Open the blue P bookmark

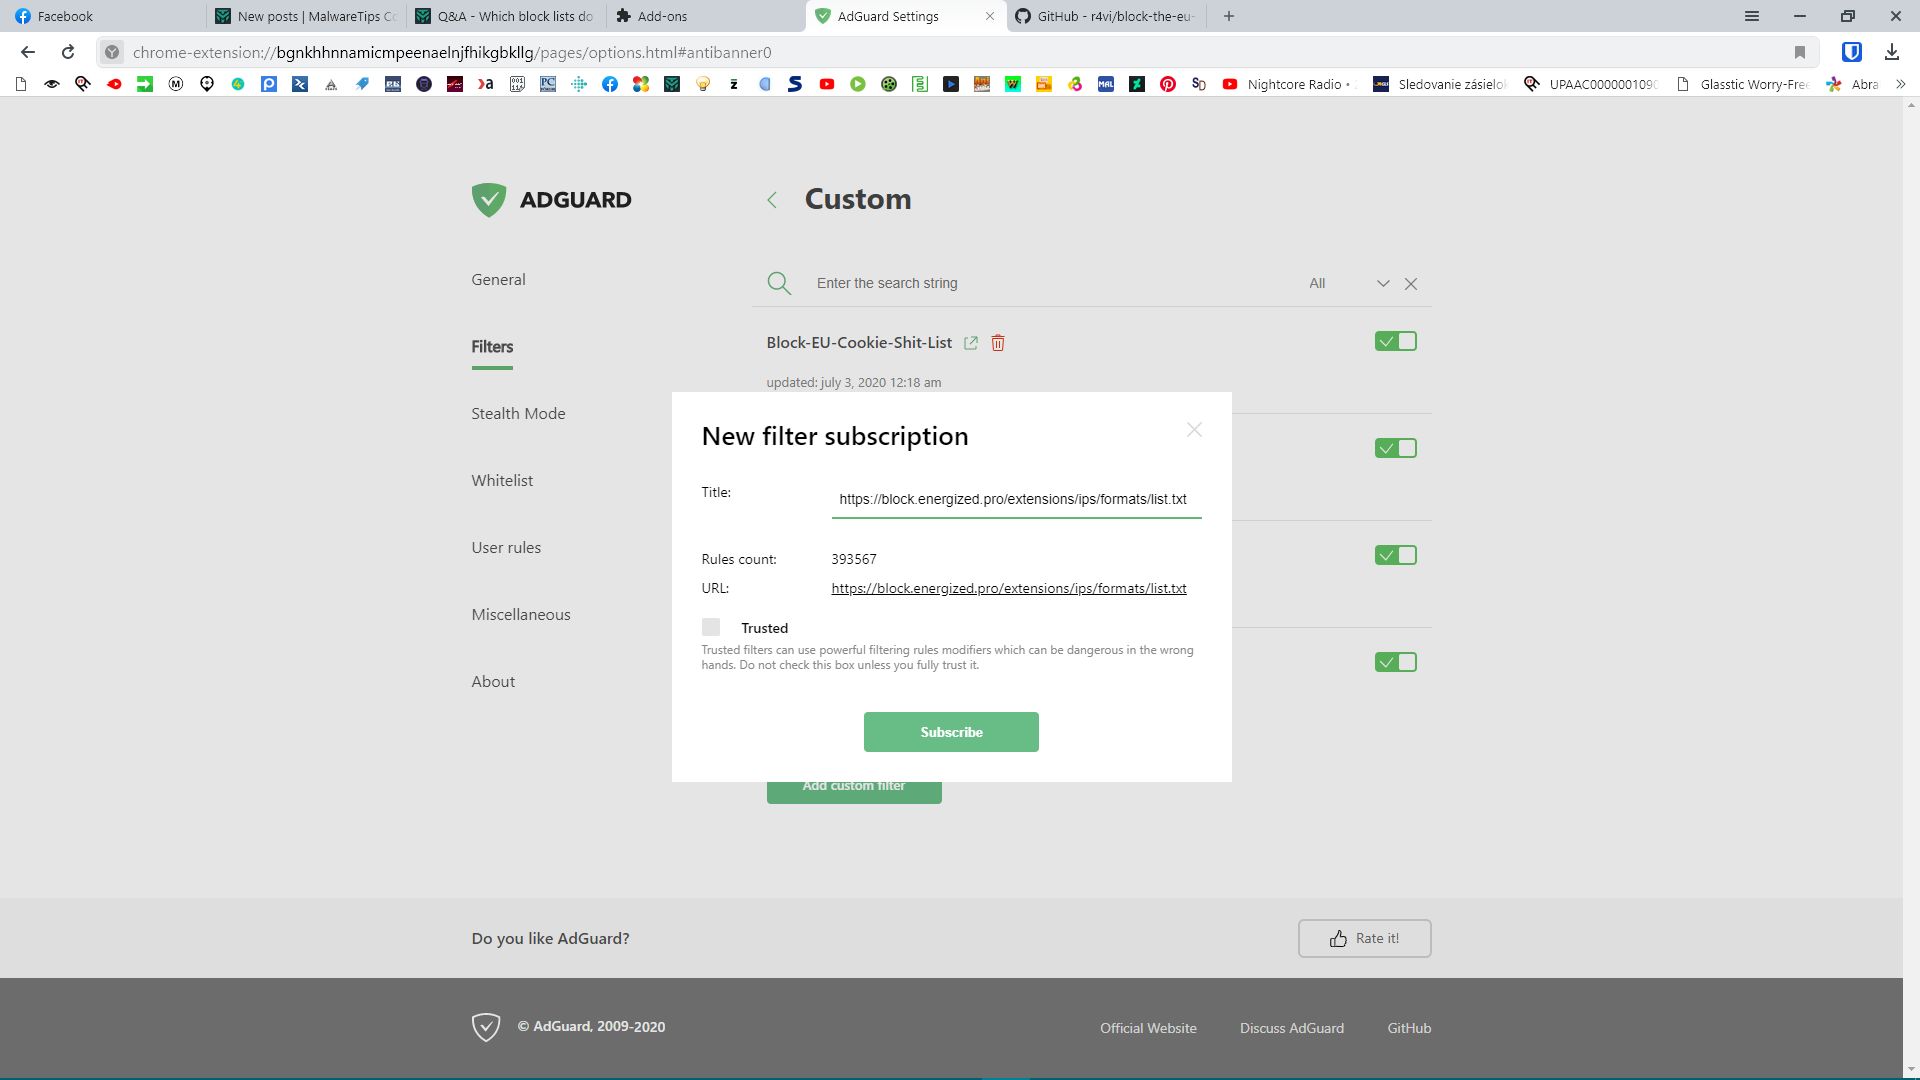point(269,84)
